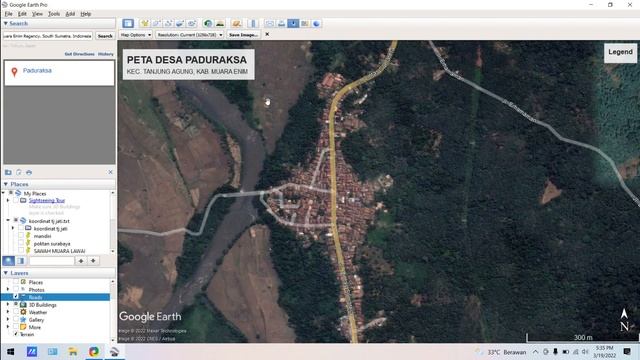Open the Ruler measurement tool
The width and height of the screenshot is (640, 360).
(252, 23)
